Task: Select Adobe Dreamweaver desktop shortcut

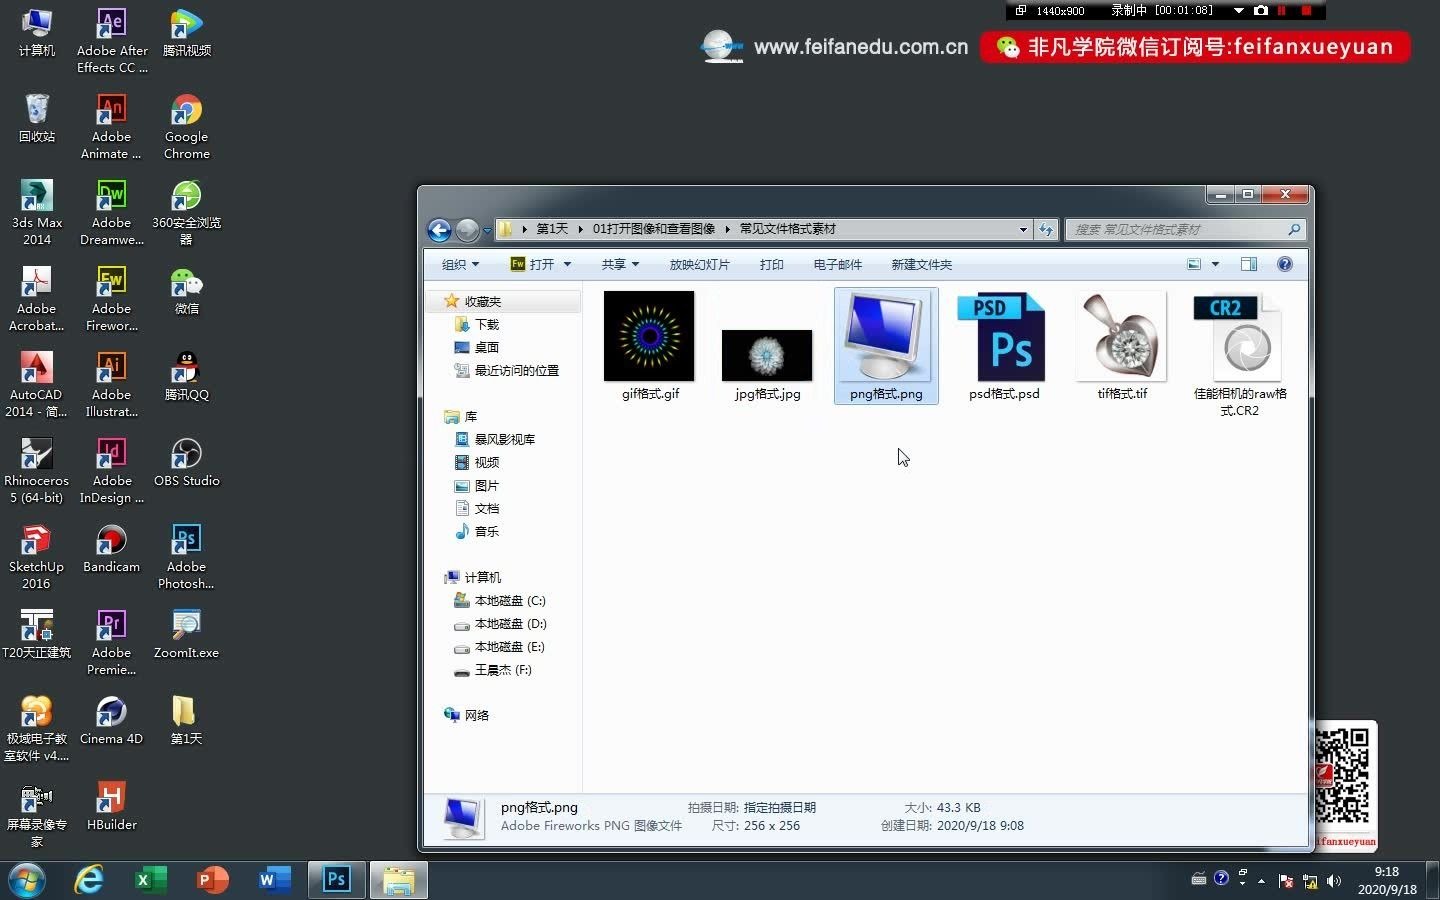Action: point(111,212)
